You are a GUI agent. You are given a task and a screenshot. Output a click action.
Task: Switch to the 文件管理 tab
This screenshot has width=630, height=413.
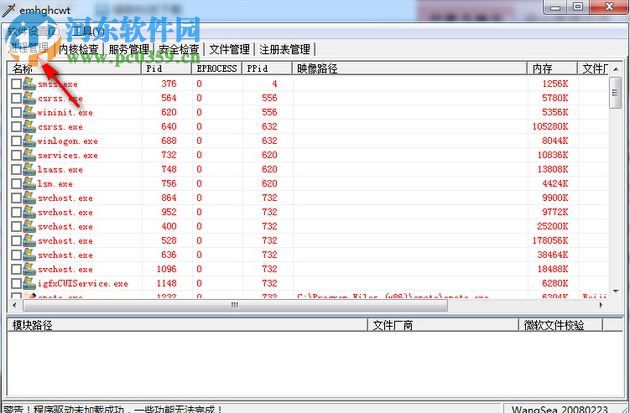point(229,49)
